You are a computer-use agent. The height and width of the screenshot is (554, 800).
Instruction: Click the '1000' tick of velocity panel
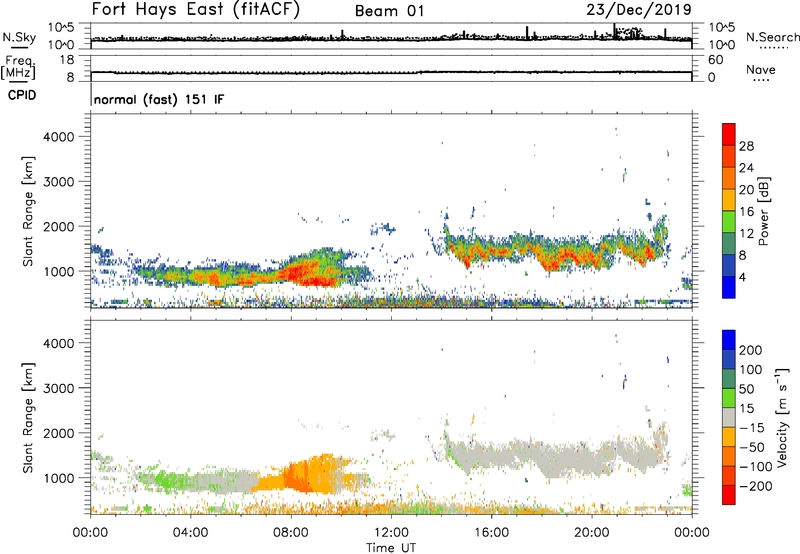pos(58,478)
